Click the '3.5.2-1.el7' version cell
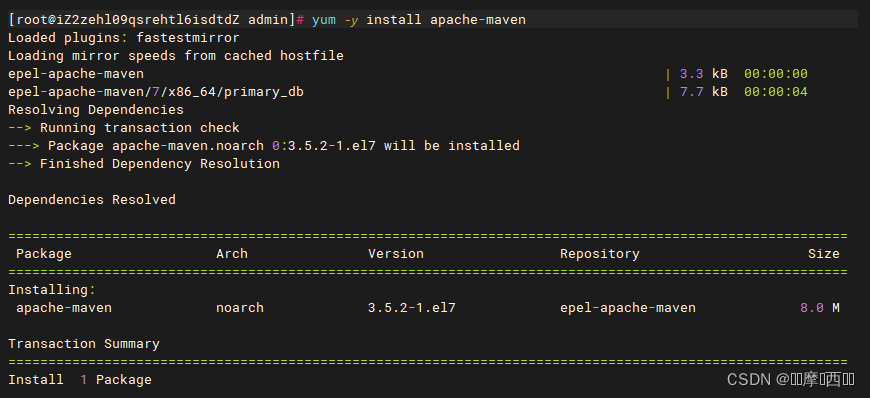This screenshot has width=870, height=398. pyautogui.click(x=412, y=308)
